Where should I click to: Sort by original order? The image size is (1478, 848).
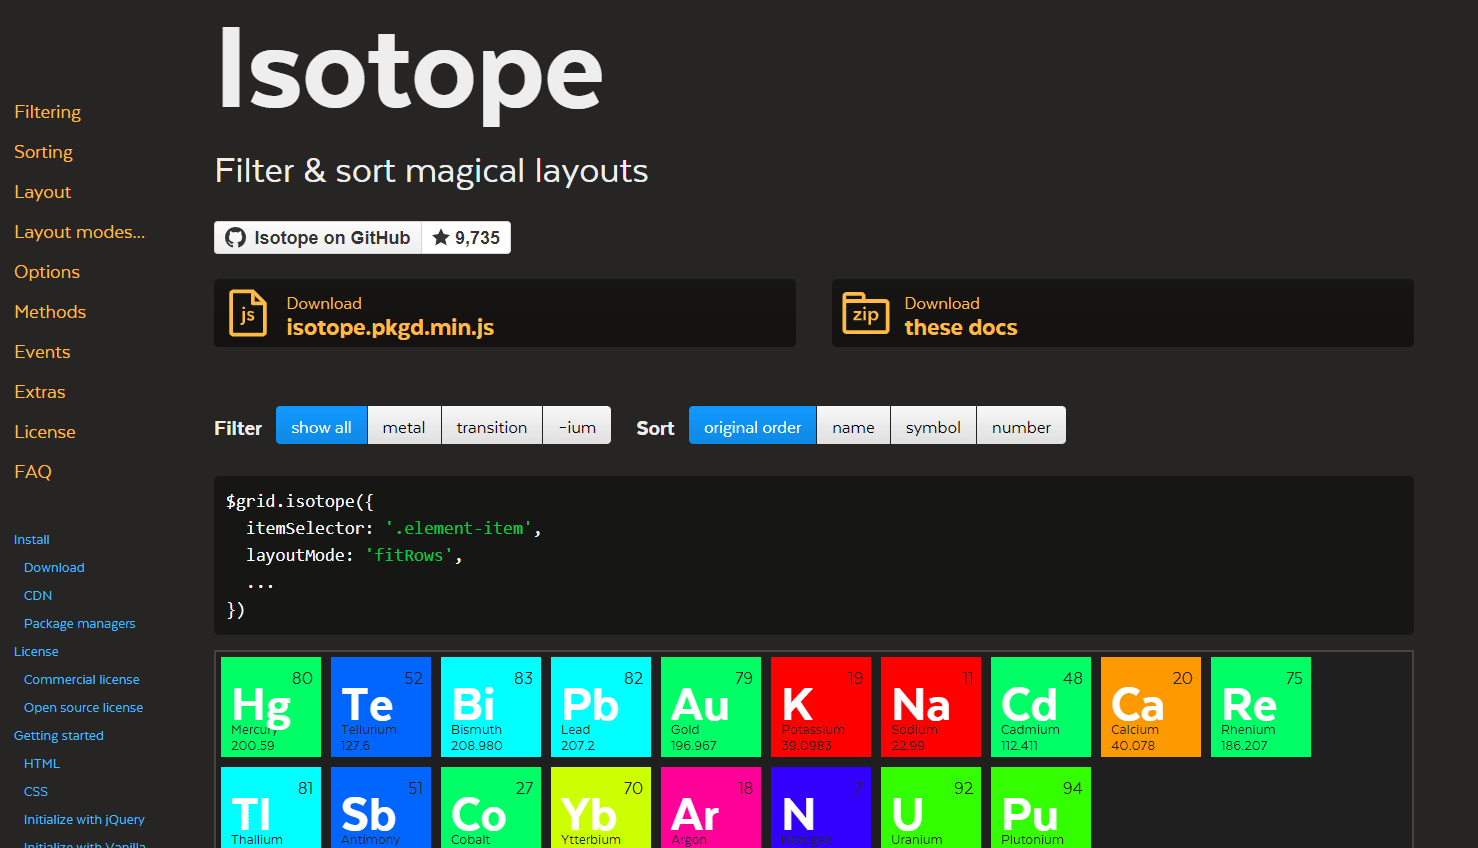pyautogui.click(x=753, y=425)
